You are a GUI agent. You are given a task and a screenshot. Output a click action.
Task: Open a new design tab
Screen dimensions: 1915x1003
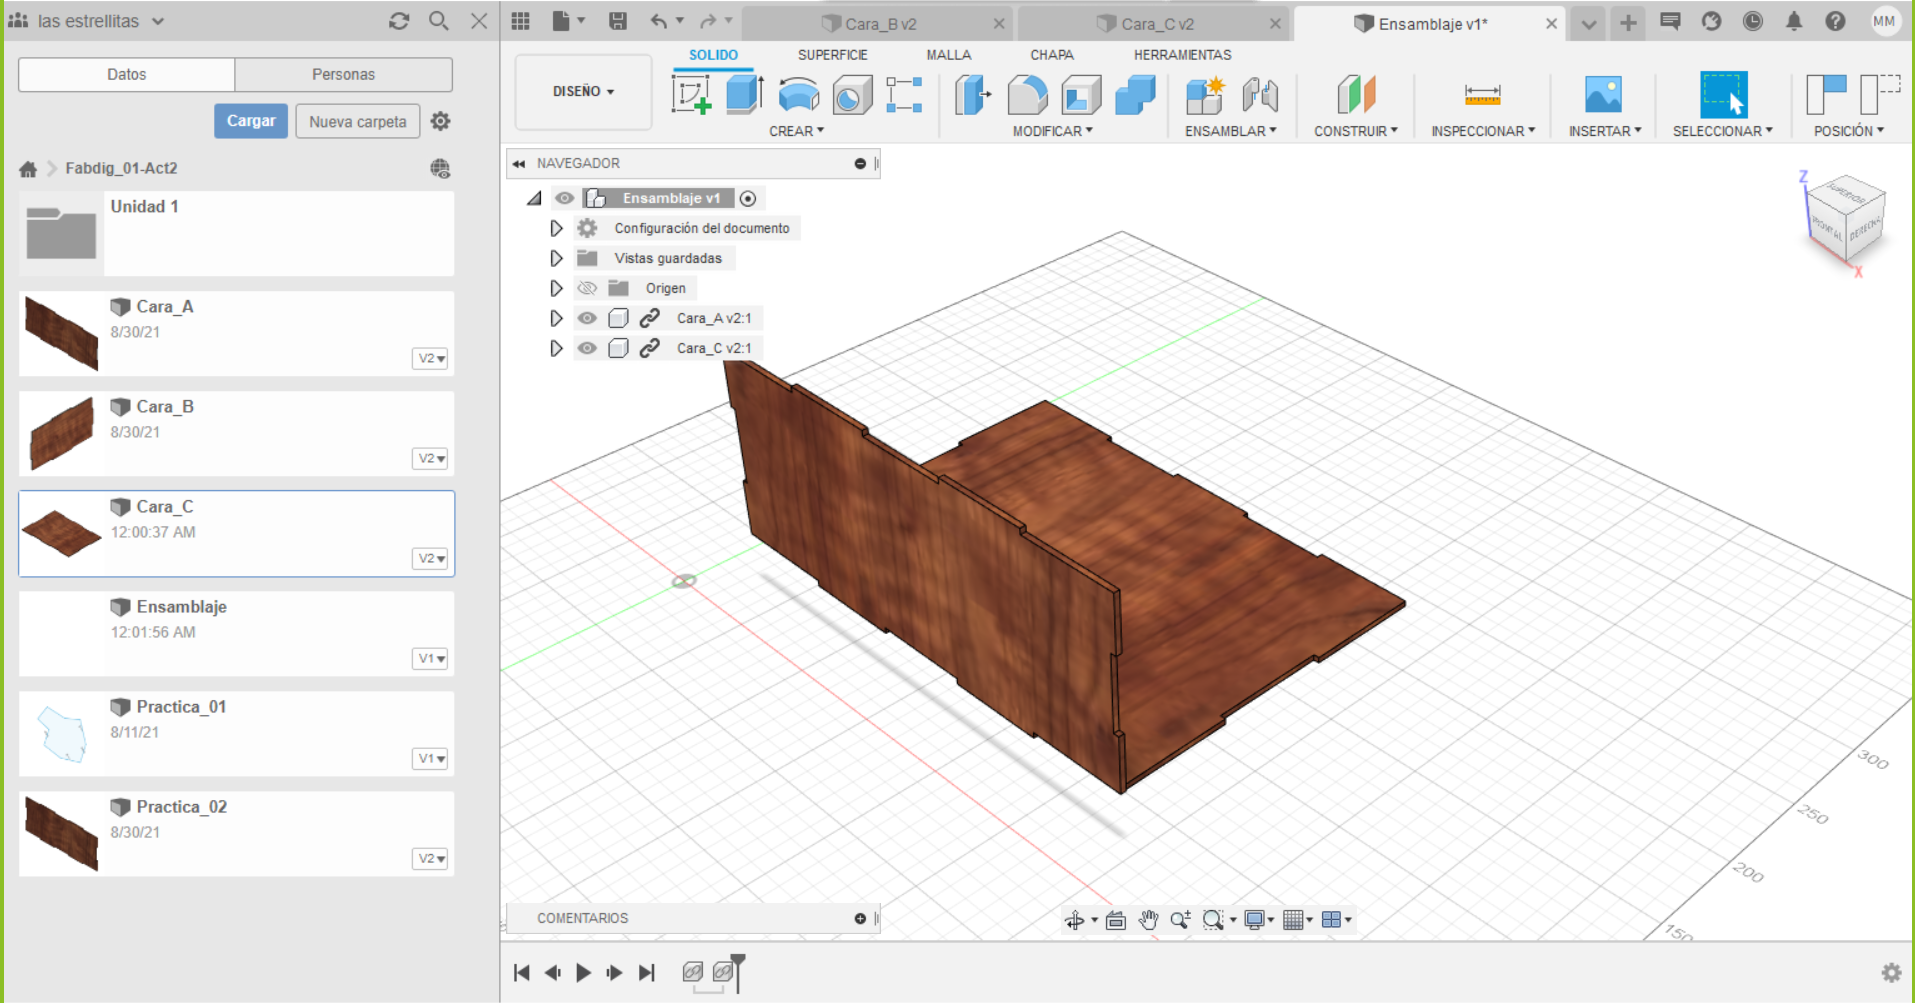point(1628,22)
